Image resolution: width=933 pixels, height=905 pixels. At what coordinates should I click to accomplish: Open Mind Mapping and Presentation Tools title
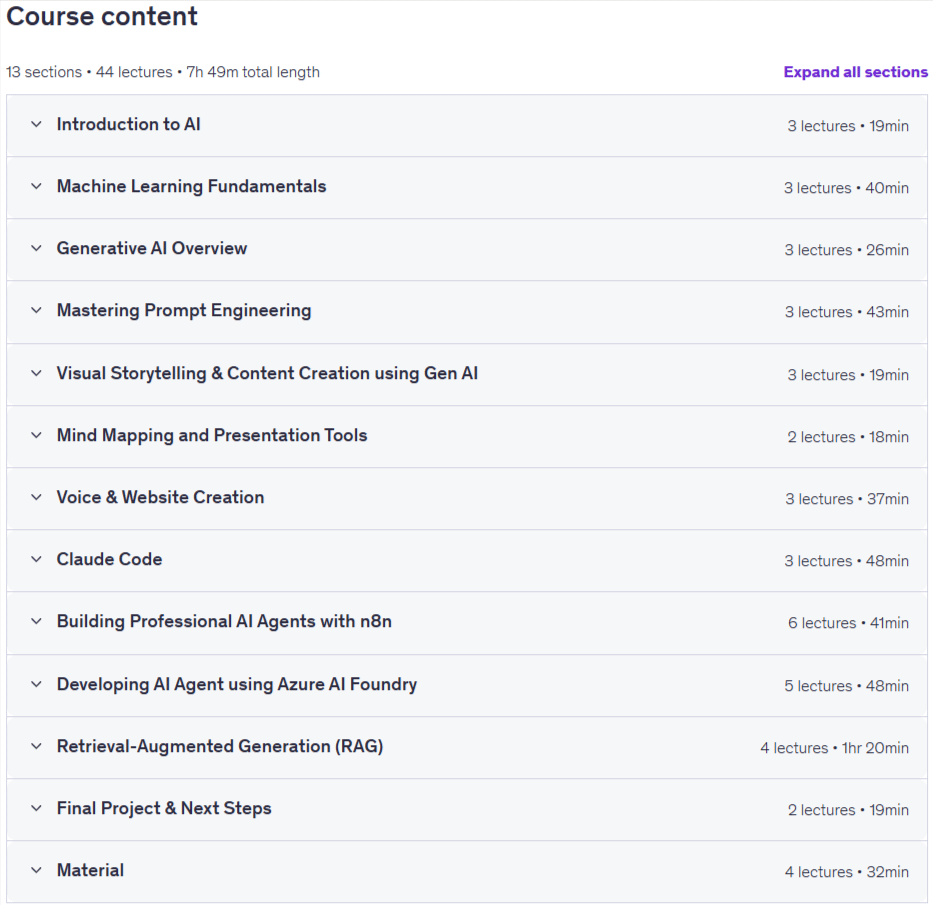(212, 436)
